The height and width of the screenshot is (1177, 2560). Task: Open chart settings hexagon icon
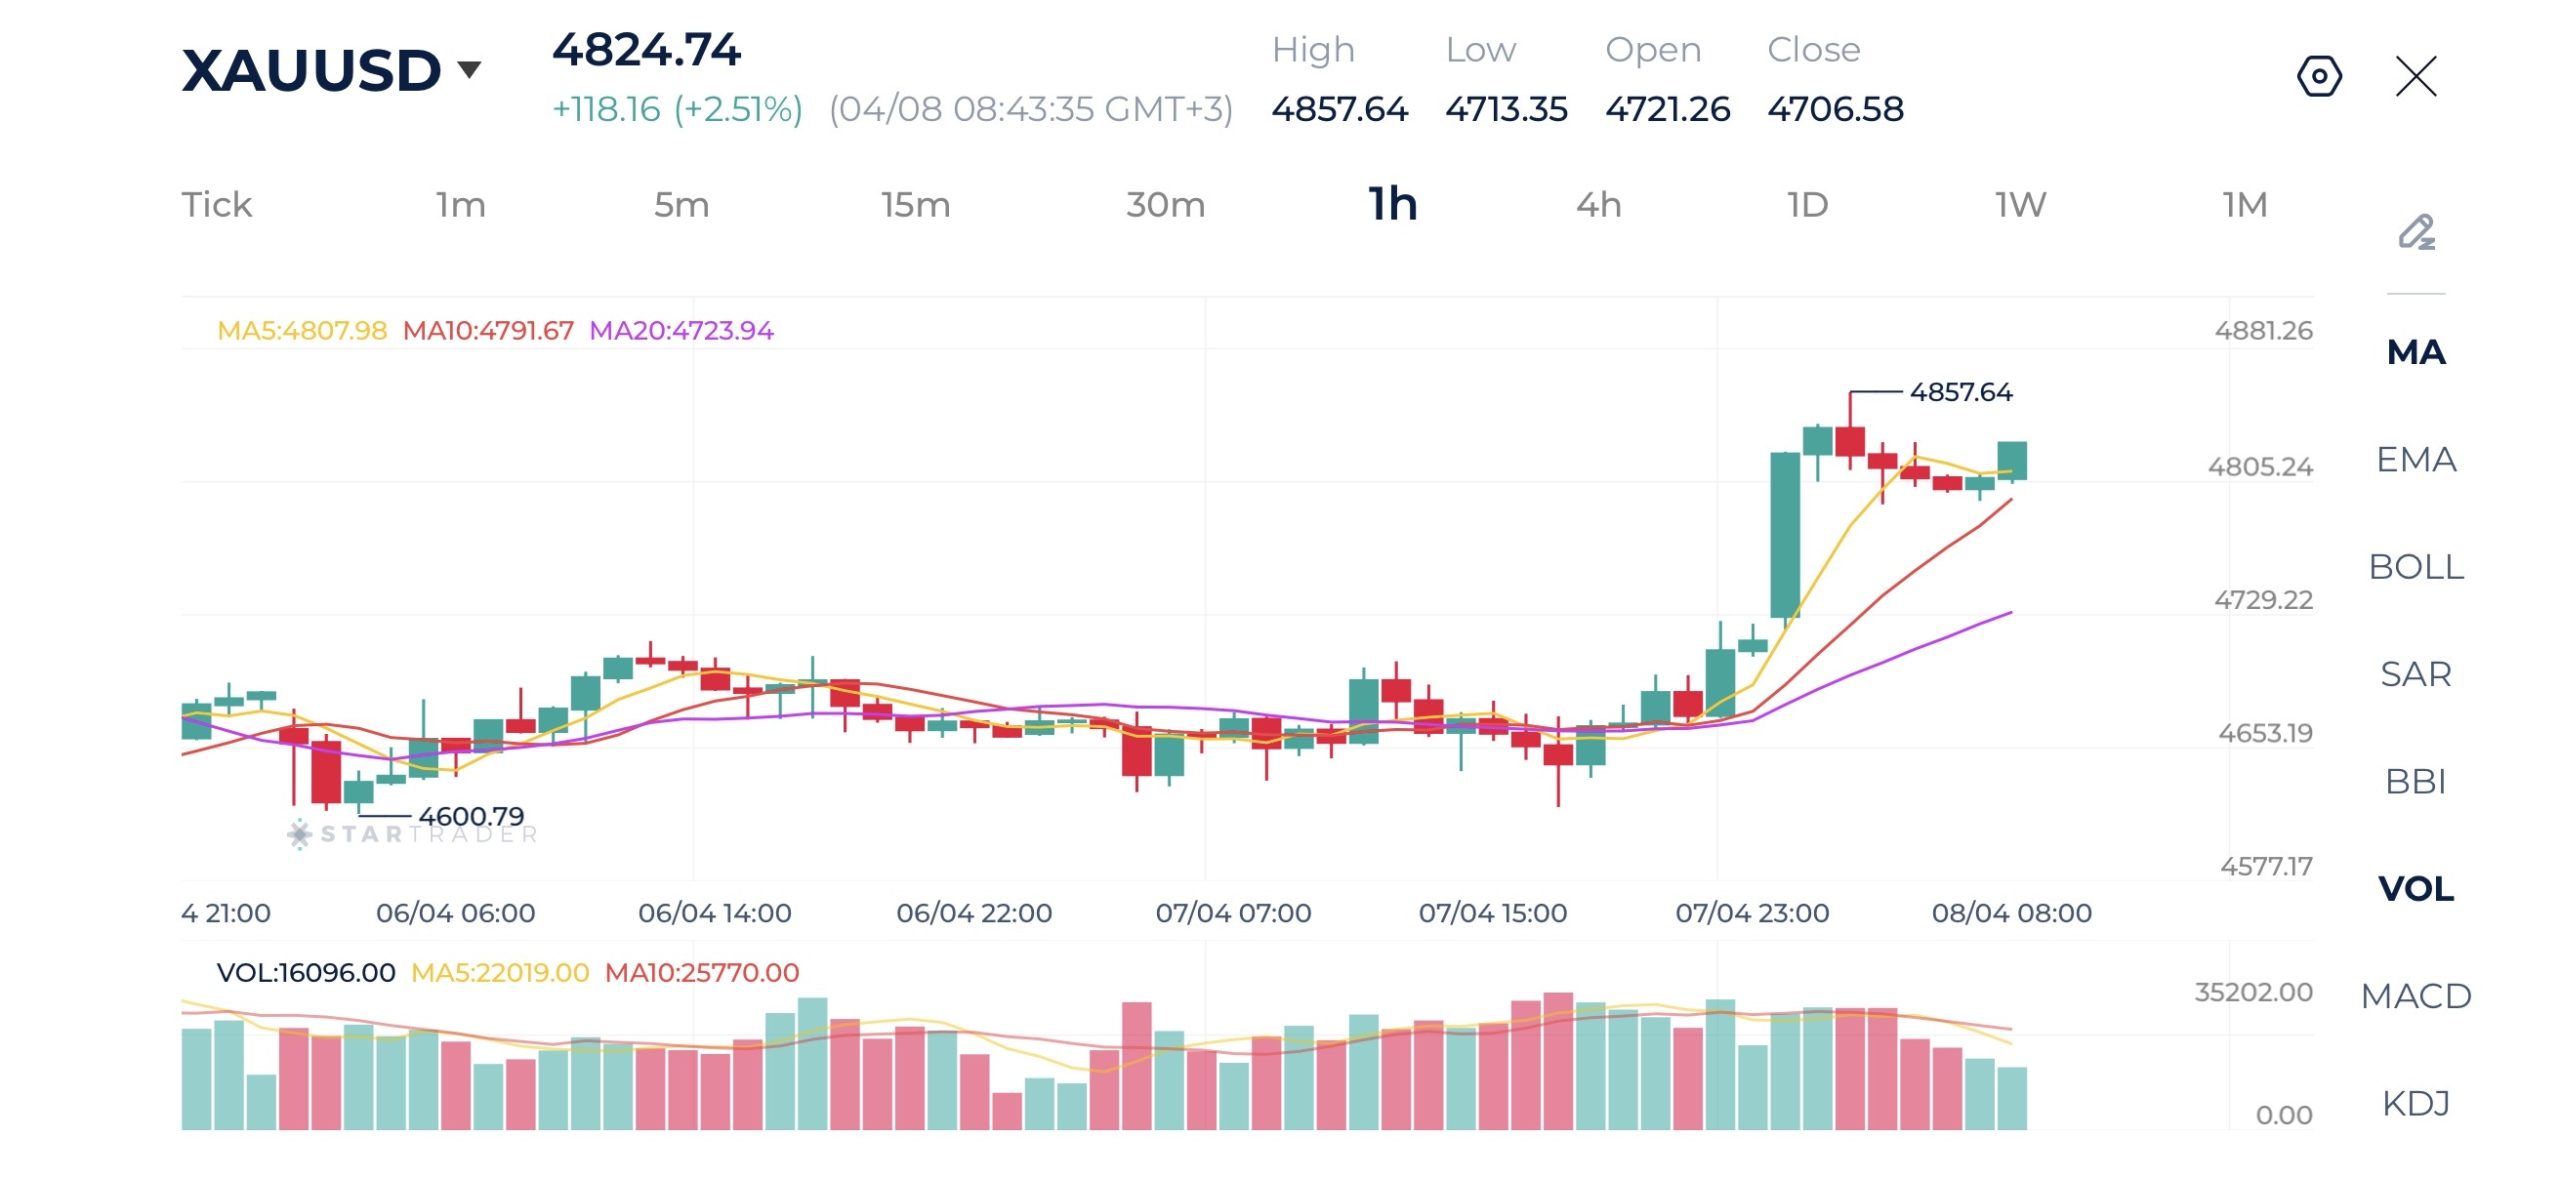coord(2318,76)
